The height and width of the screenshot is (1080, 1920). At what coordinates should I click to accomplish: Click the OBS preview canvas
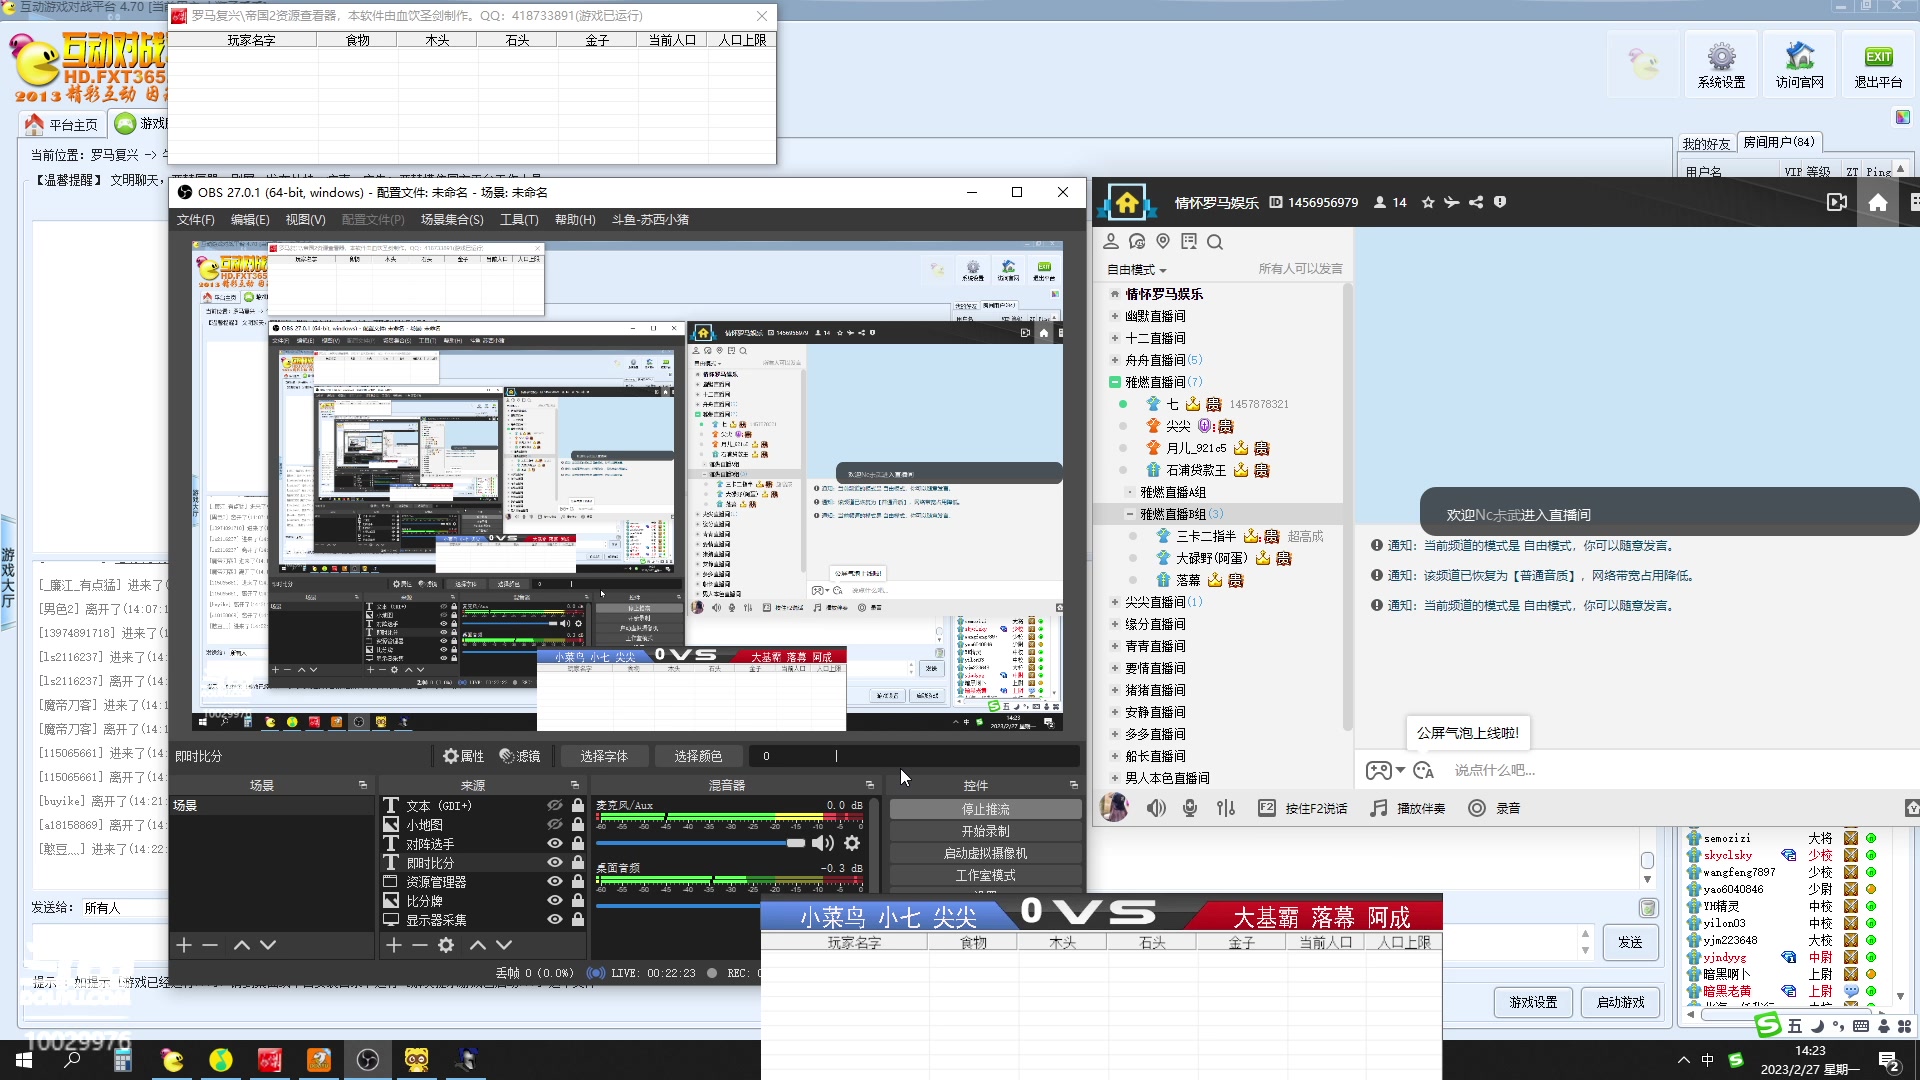(627, 485)
